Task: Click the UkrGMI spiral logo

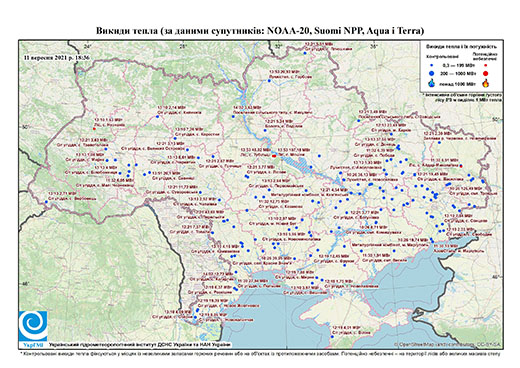Action: (33, 326)
